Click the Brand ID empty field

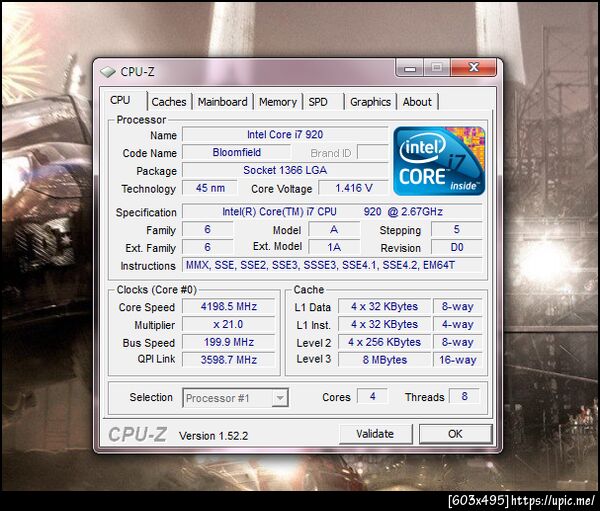pos(373,152)
